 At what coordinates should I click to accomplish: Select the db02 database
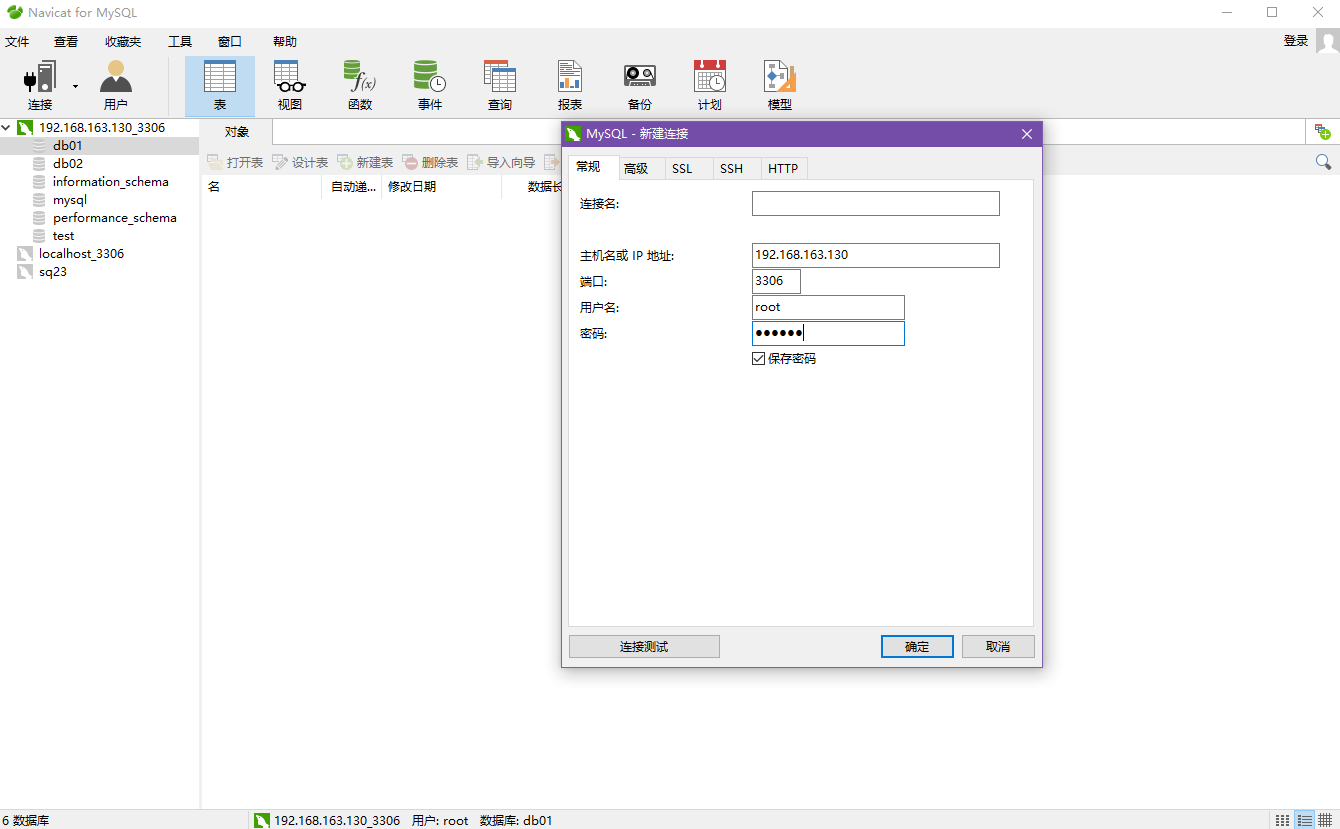point(68,164)
